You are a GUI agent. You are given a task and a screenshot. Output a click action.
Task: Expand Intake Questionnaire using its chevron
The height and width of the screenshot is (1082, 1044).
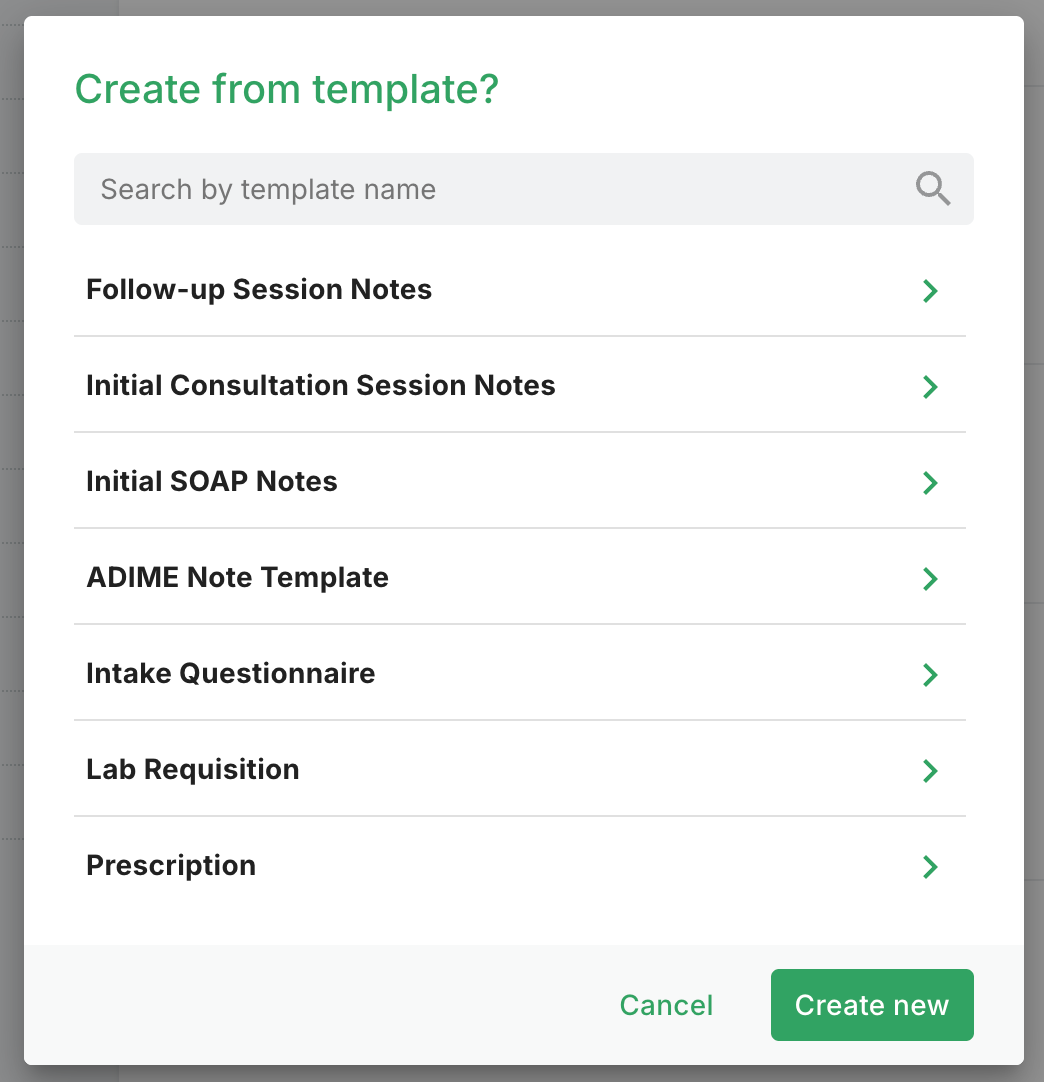point(930,675)
